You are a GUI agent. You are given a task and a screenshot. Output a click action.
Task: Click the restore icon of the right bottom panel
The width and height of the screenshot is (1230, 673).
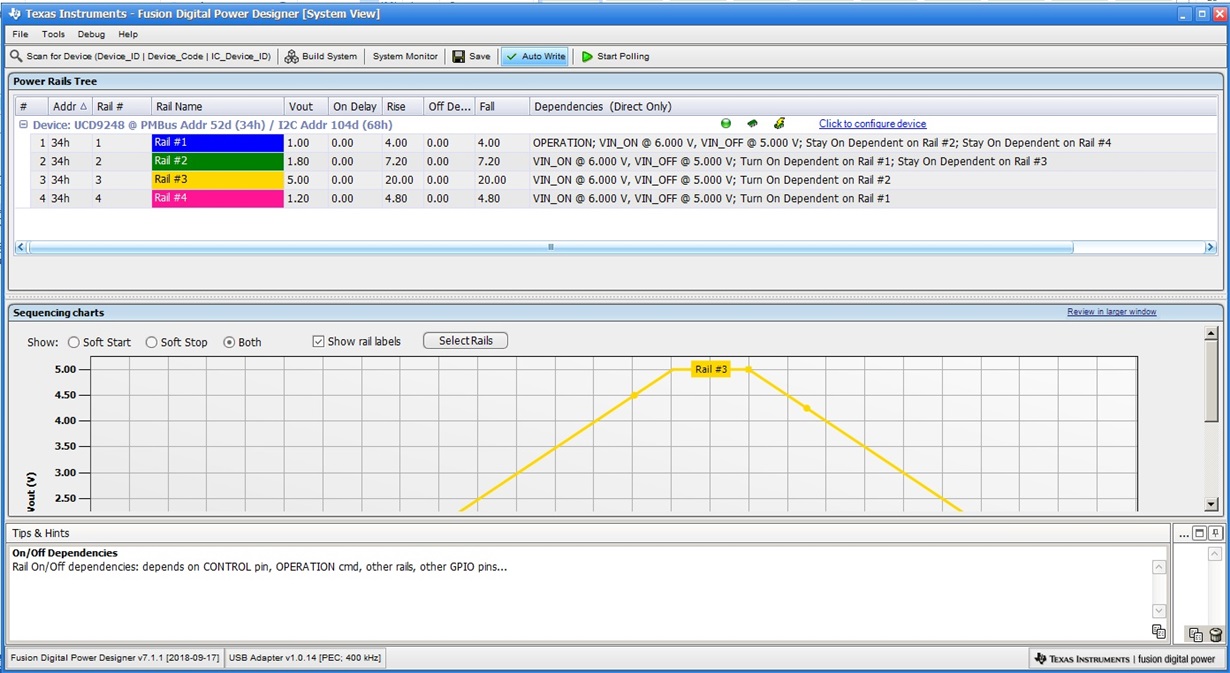point(1200,533)
